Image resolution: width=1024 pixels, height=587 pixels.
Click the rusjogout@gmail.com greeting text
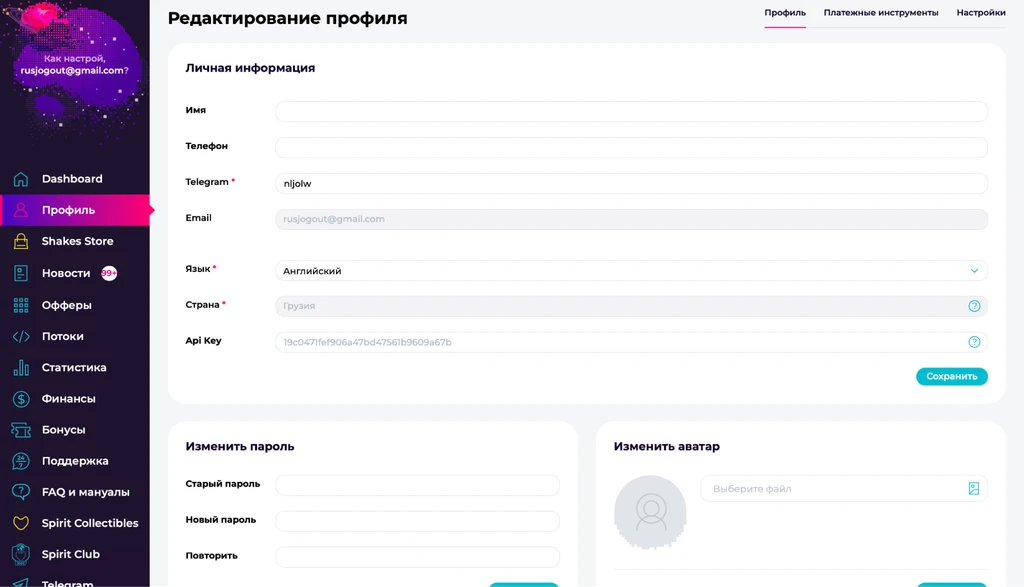tap(74, 71)
